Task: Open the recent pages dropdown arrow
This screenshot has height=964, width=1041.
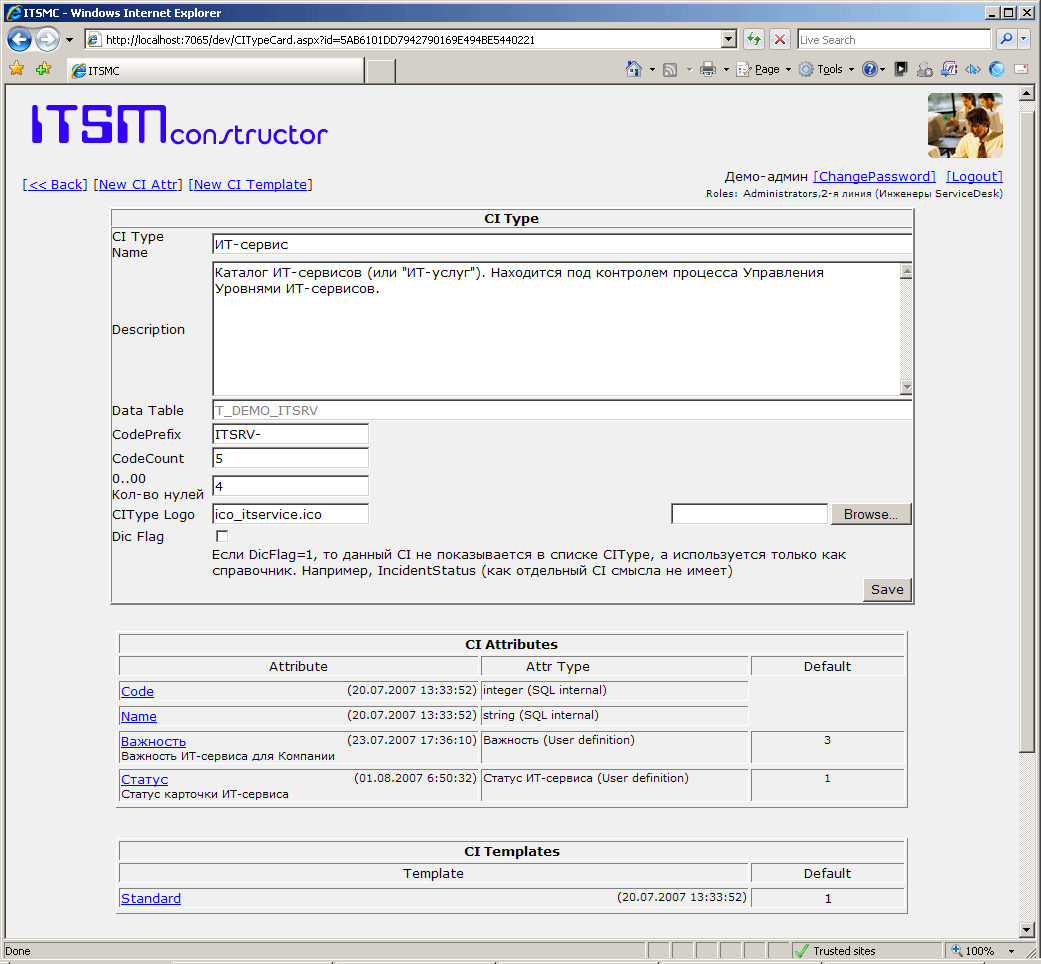Action: pyautogui.click(x=69, y=40)
